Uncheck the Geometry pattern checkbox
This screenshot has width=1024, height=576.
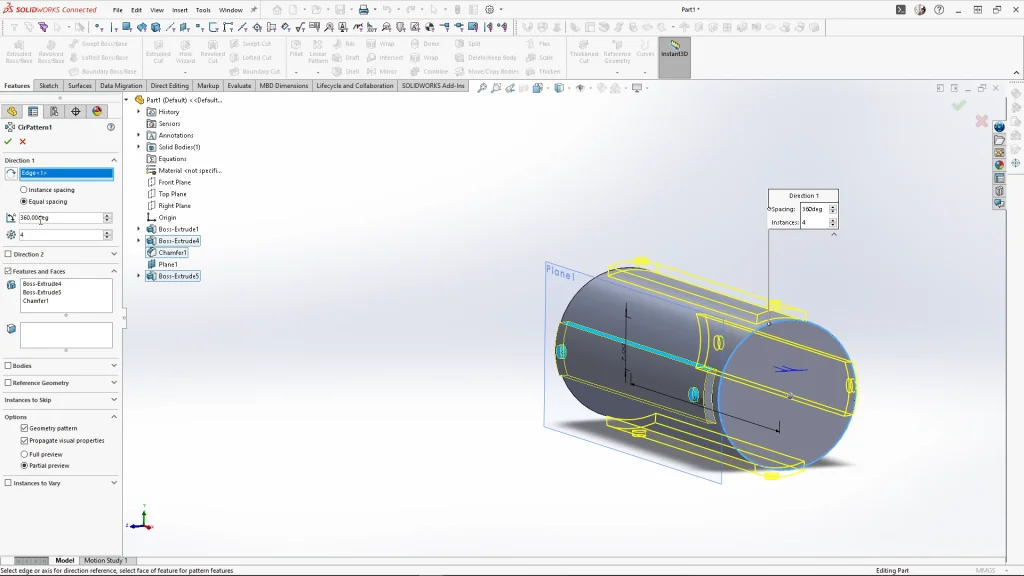pyautogui.click(x=24, y=428)
